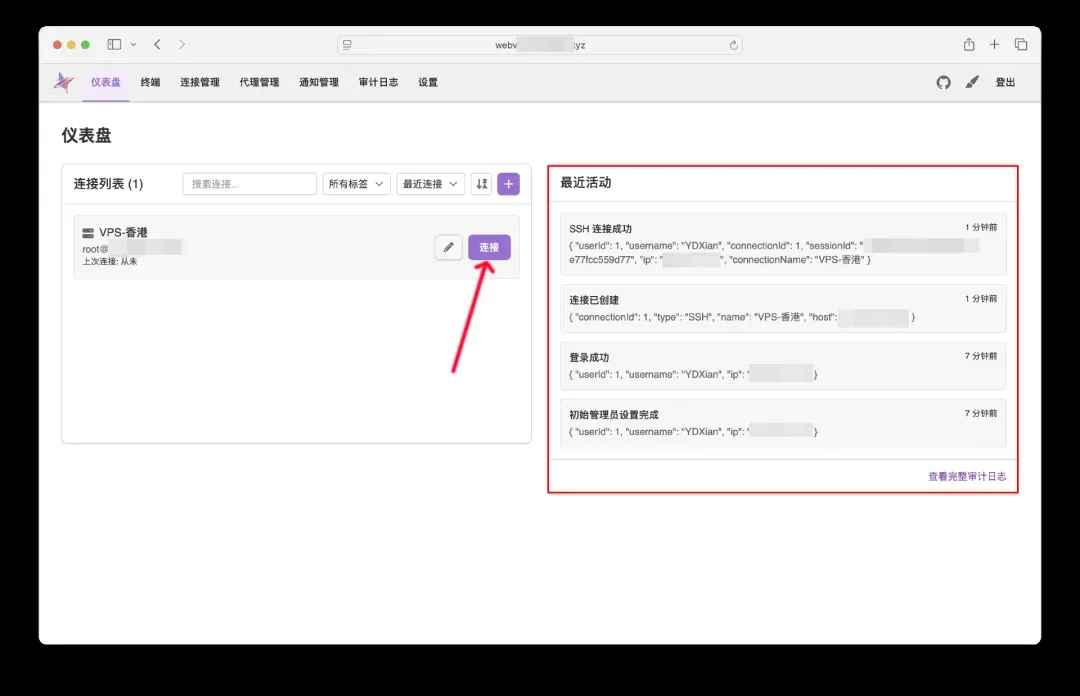Viewport: 1080px width, 696px height.
Task: Switch to the 终端 tab
Action: [x=150, y=83]
